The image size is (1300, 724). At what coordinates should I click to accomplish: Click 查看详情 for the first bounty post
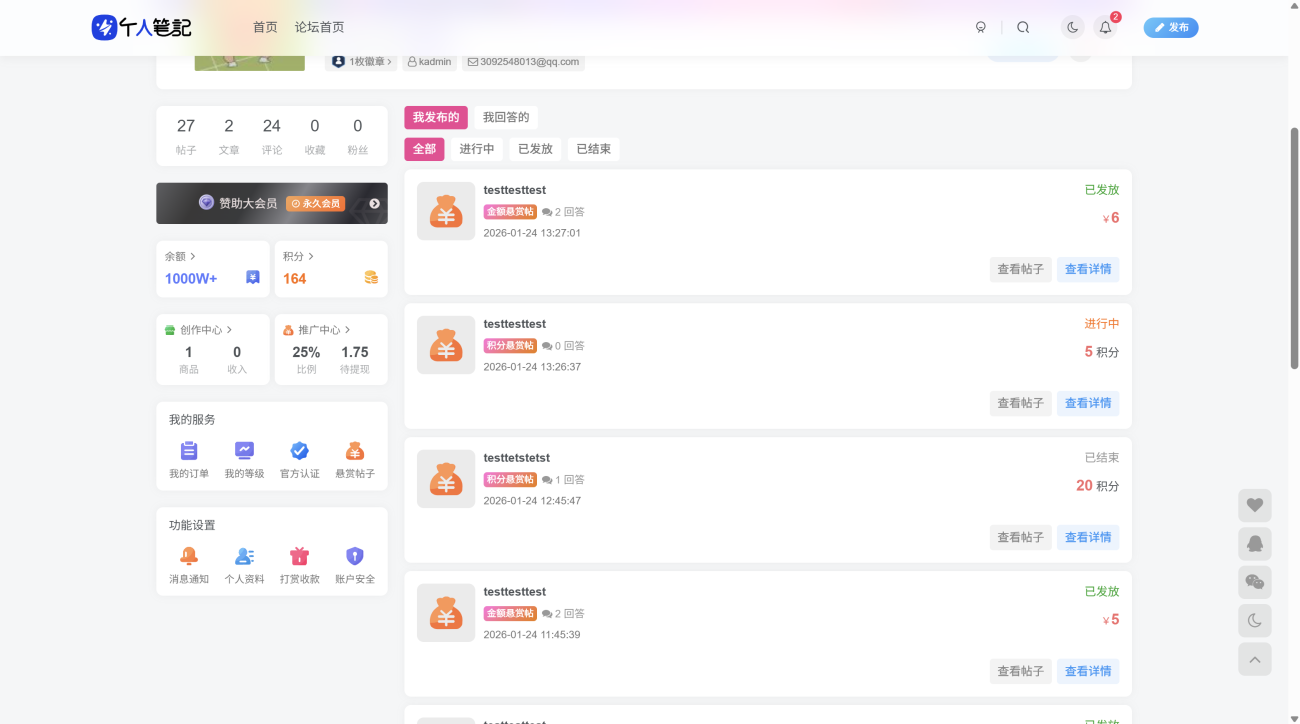click(1087, 269)
